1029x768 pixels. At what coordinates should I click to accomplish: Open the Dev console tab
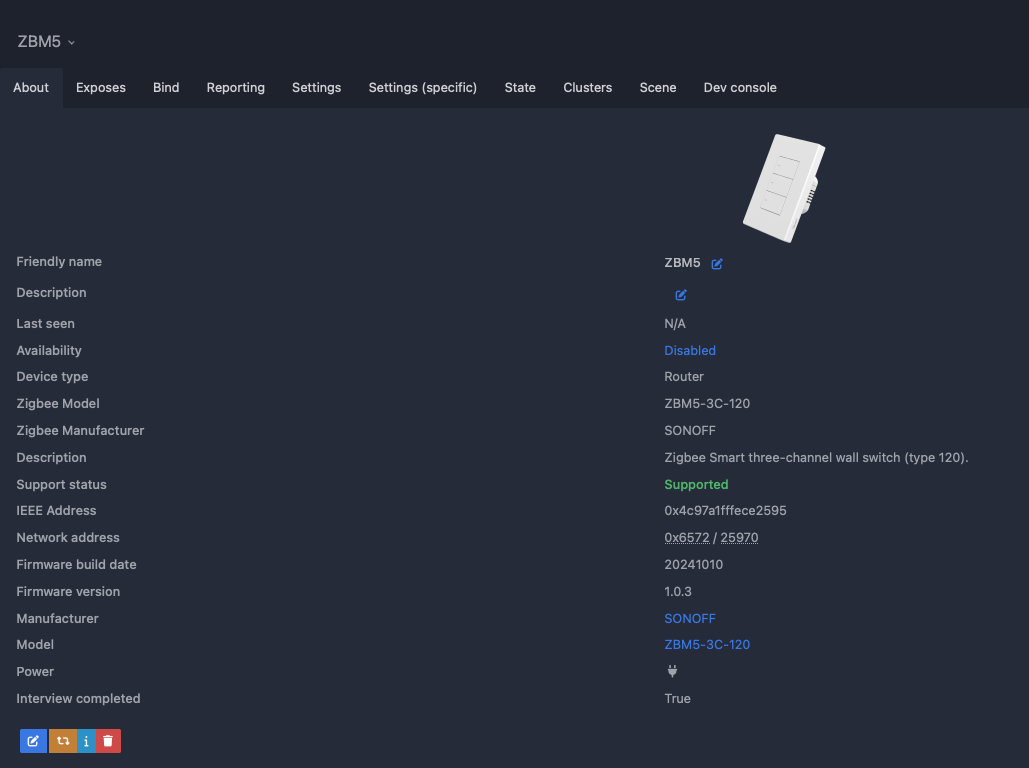point(740,87)
